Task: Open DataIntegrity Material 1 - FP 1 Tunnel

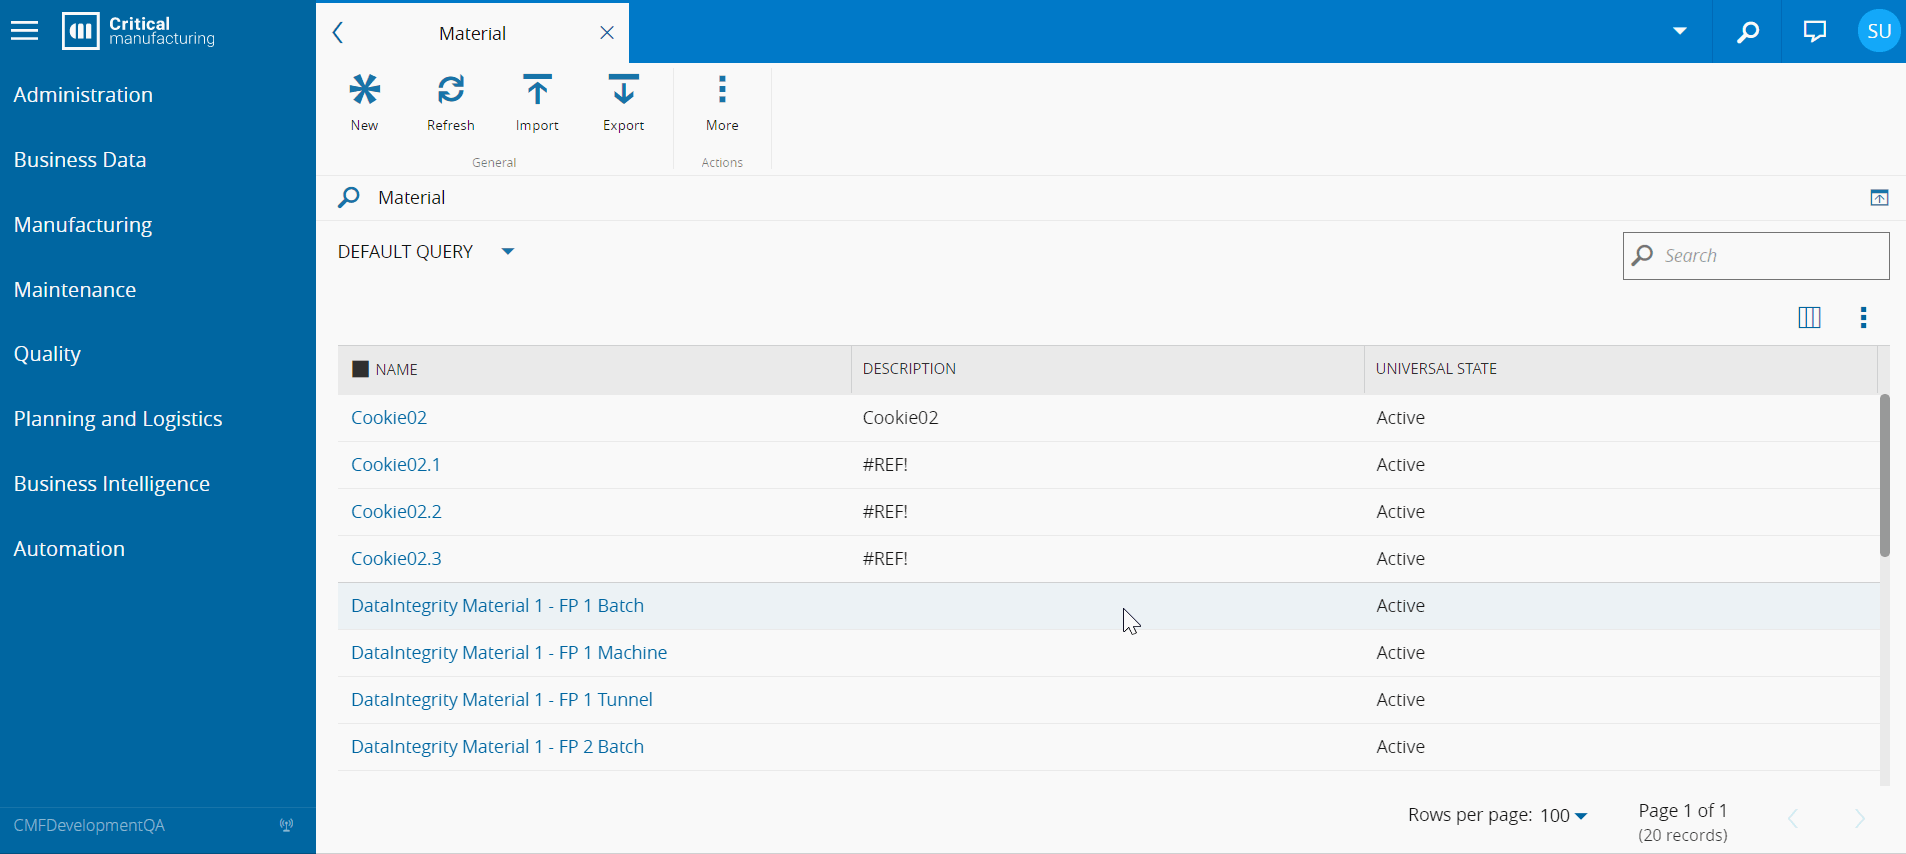Action: (501, 700)
